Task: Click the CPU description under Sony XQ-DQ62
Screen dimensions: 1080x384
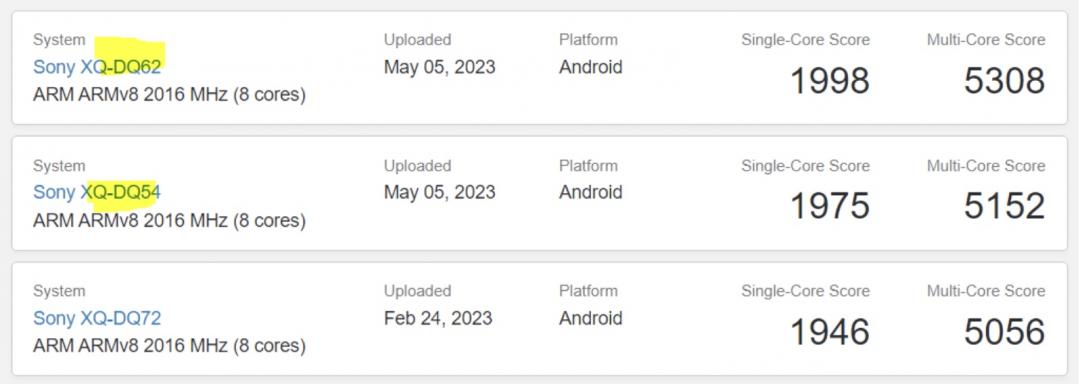Action: (x=169, y=95)
